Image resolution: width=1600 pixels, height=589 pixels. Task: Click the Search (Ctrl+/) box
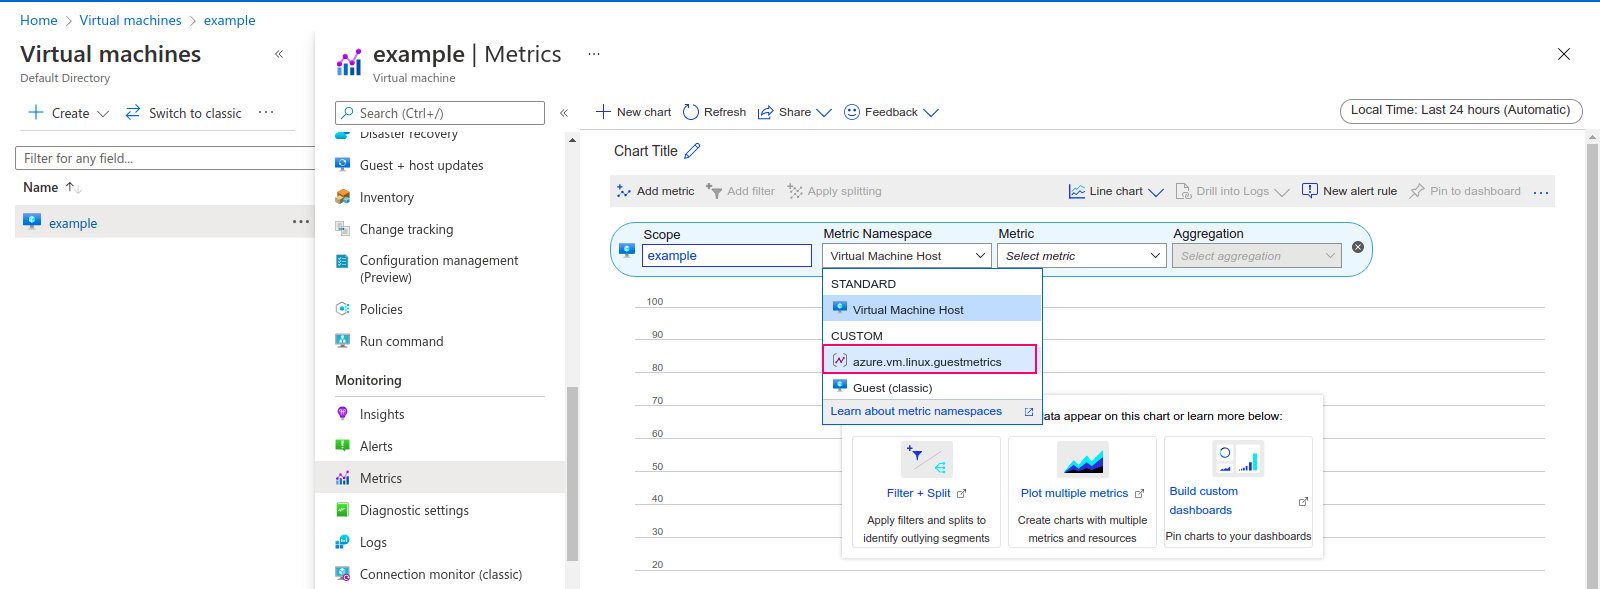tap(440, 113)
